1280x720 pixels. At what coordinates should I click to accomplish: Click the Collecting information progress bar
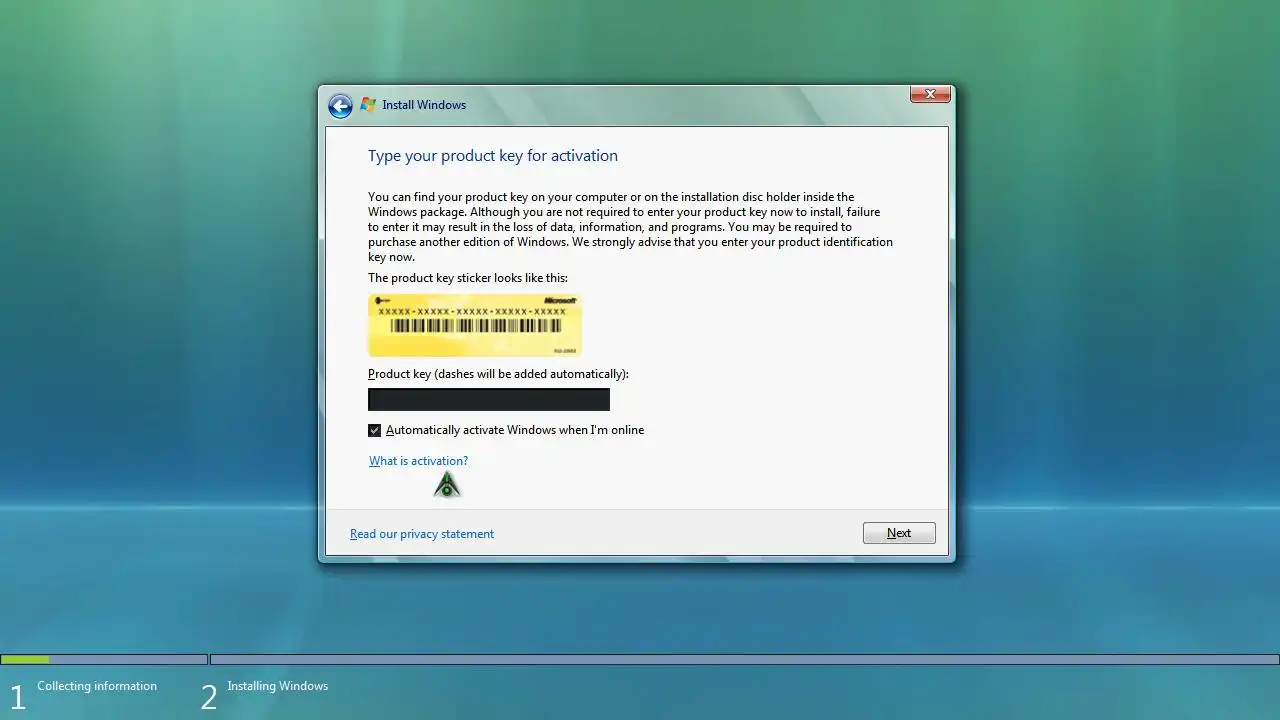[104, 660]
